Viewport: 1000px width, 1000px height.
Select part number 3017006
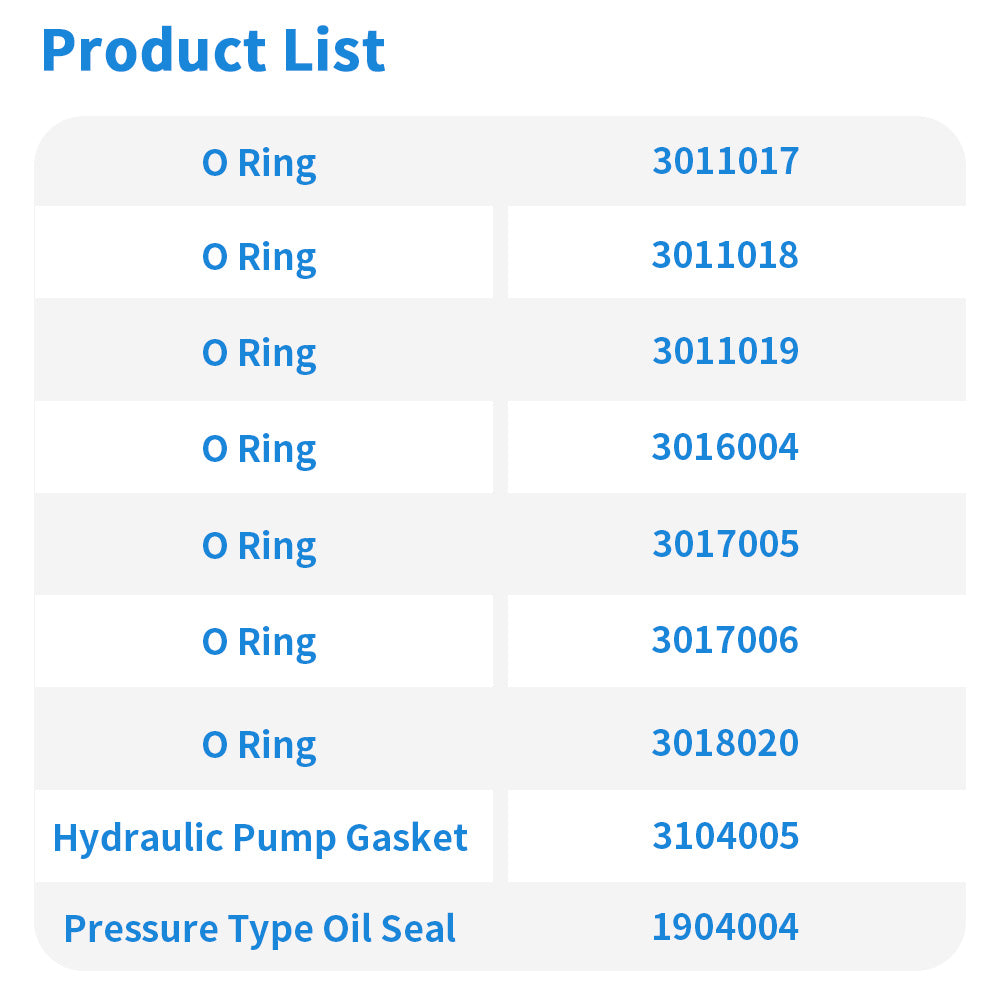(725, 640)
